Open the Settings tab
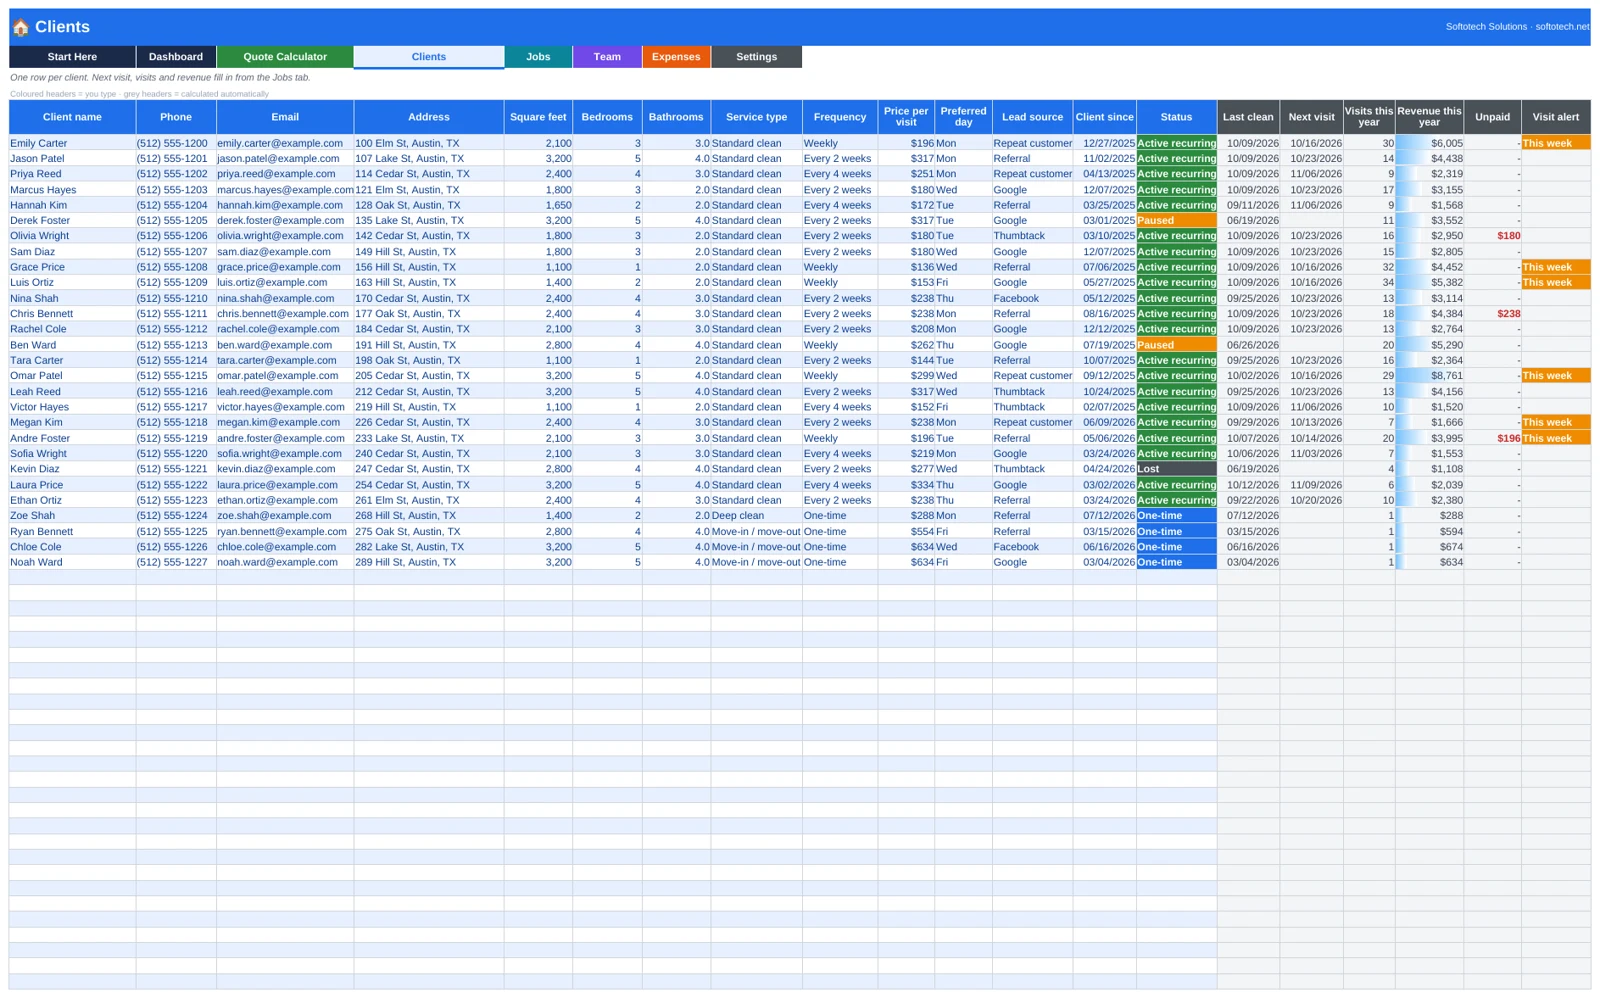This screenshot has height=998, width=1600. 756,57
